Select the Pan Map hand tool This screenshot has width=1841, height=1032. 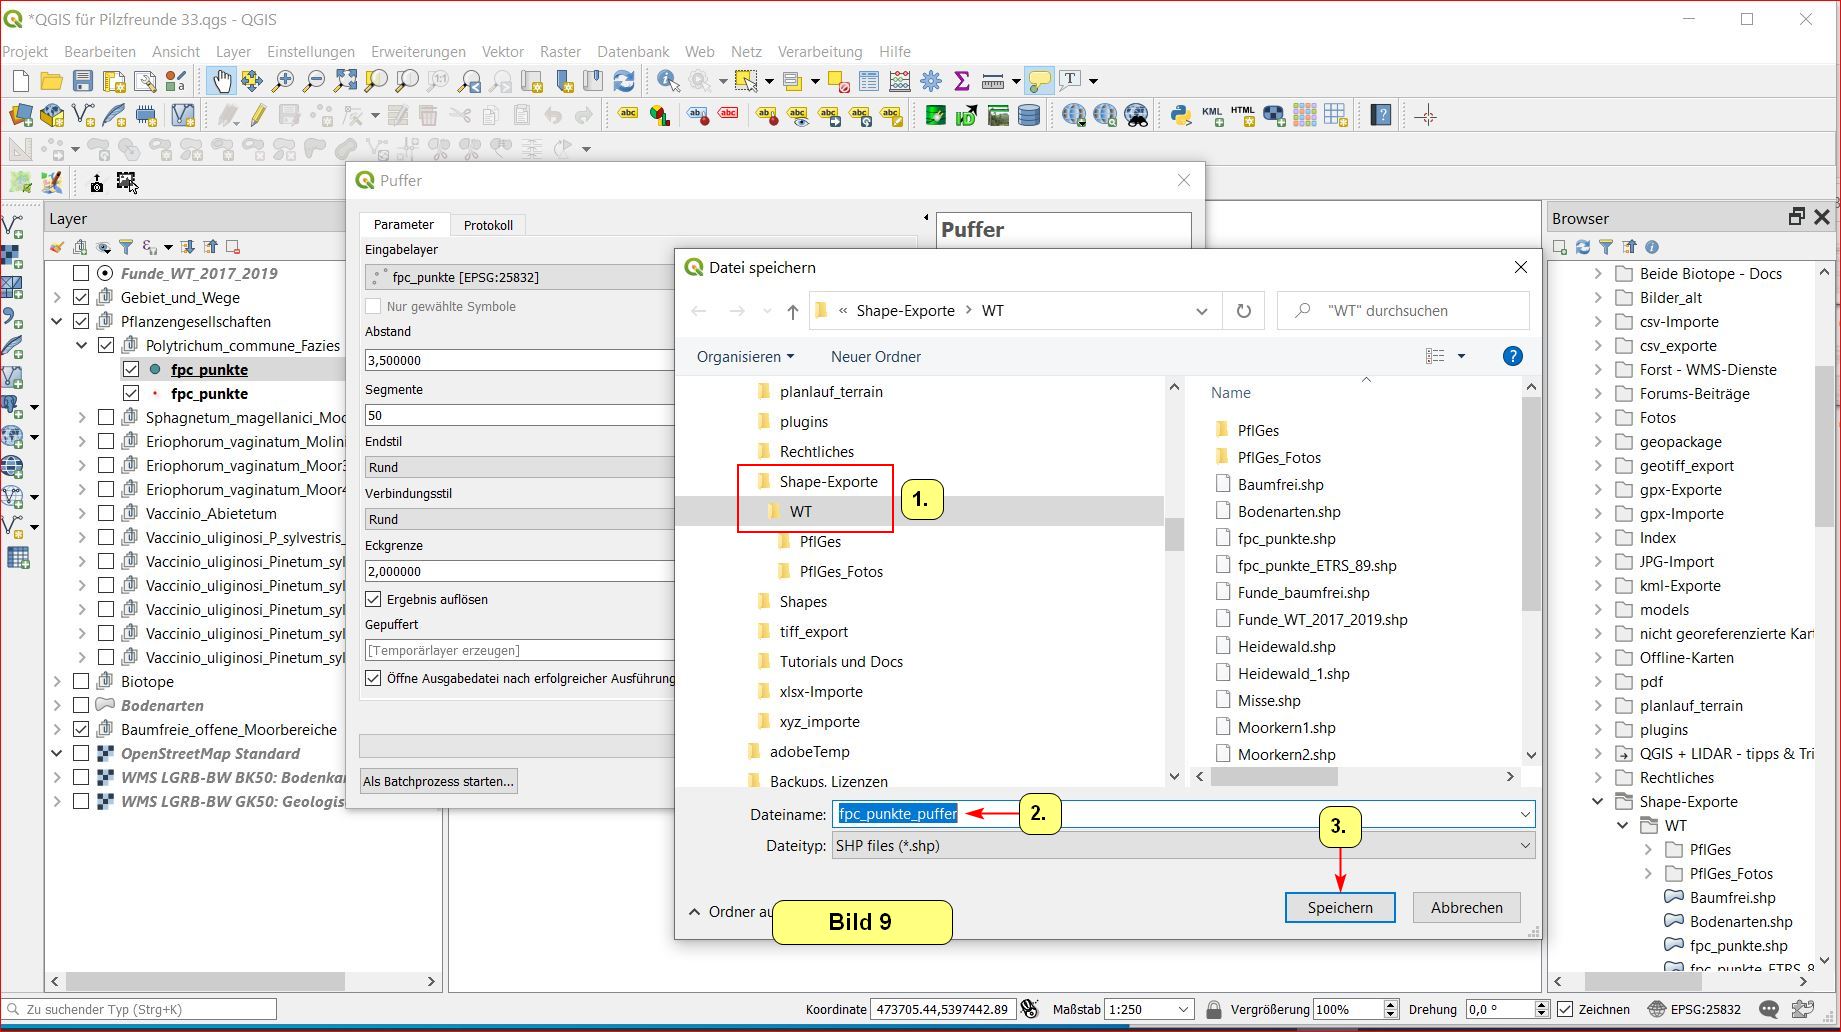click(x=221, y=81)
